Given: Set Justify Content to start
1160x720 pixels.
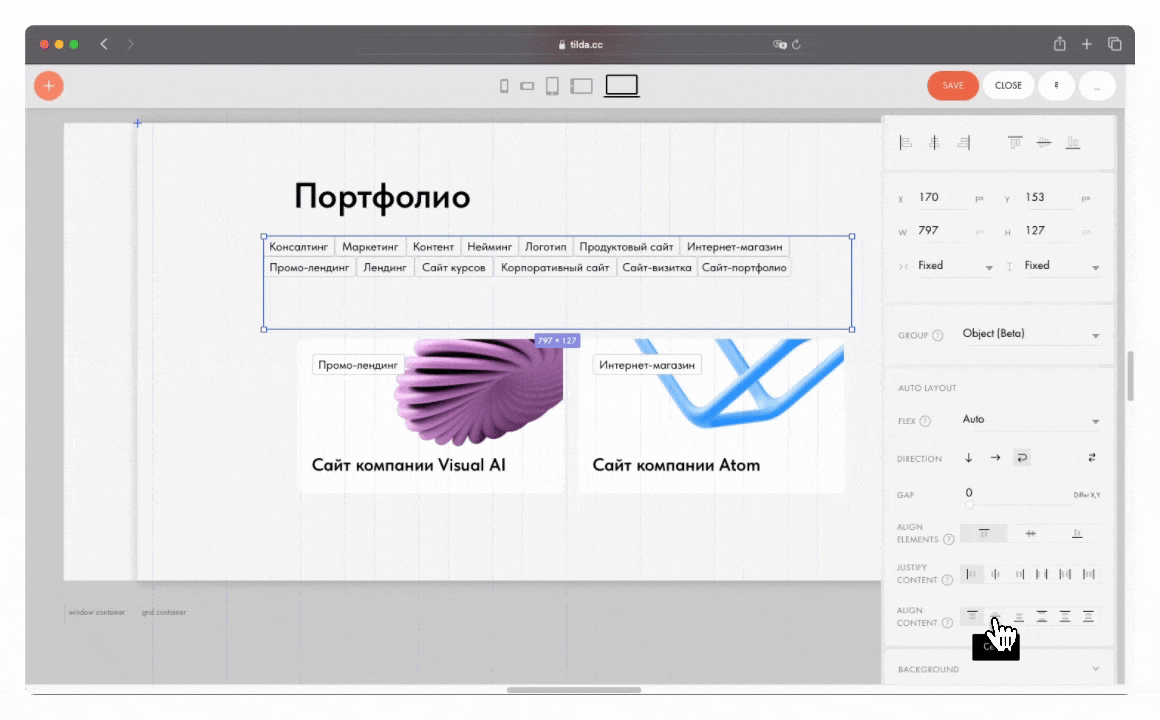Looking at the screenshot, I should coord(971,574).
